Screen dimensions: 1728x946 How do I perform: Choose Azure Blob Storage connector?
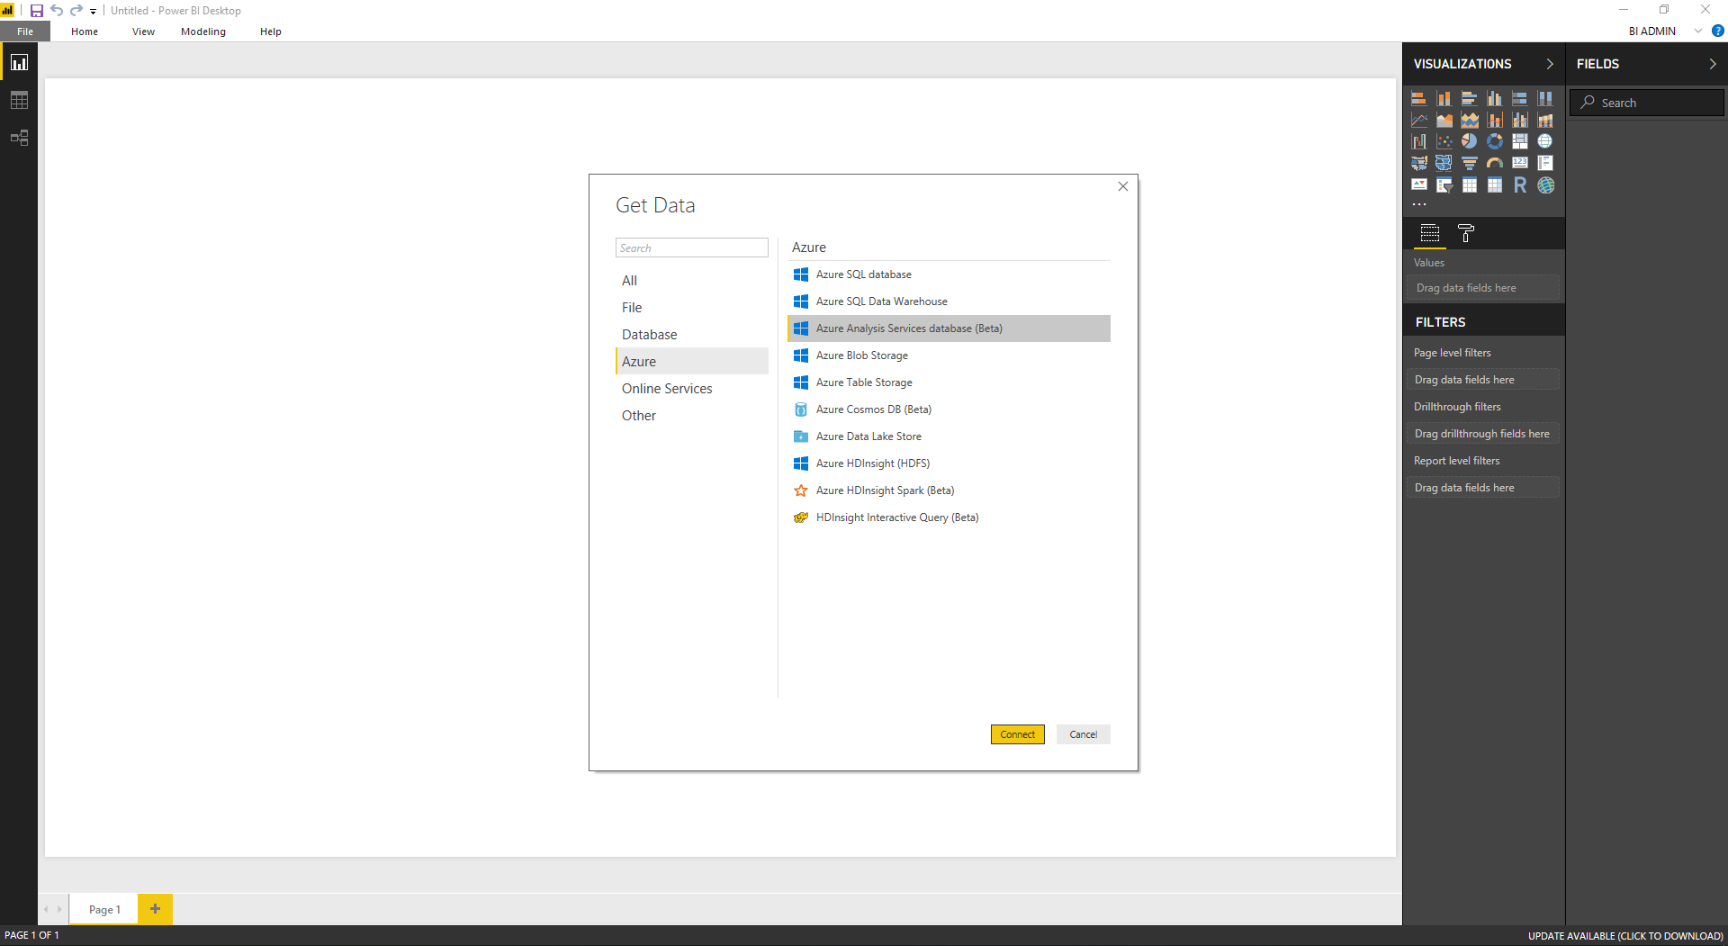949,355
